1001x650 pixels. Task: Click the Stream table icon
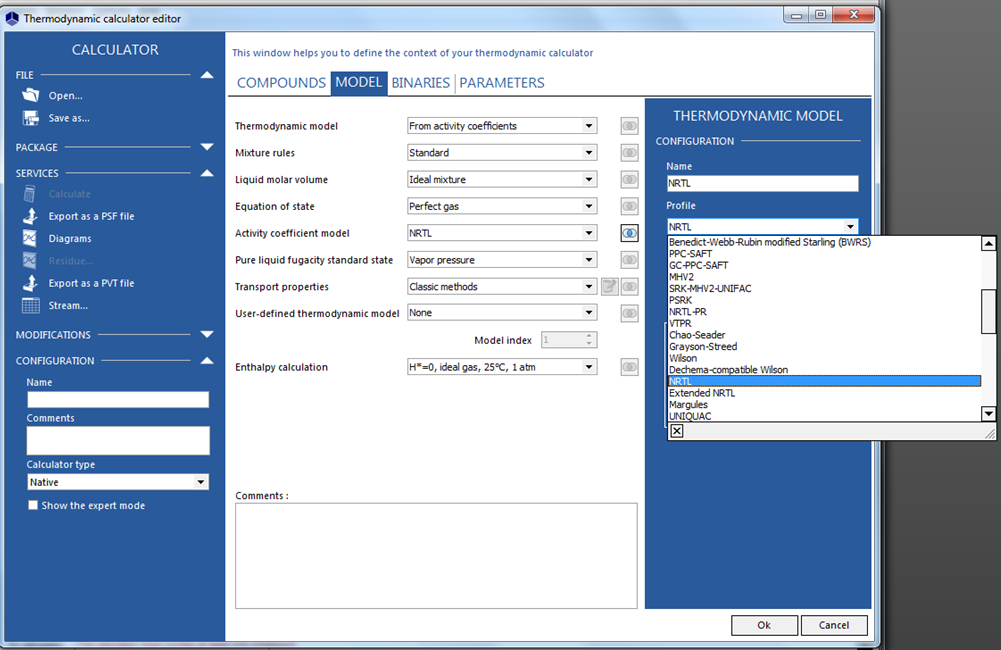pos(31,305)
